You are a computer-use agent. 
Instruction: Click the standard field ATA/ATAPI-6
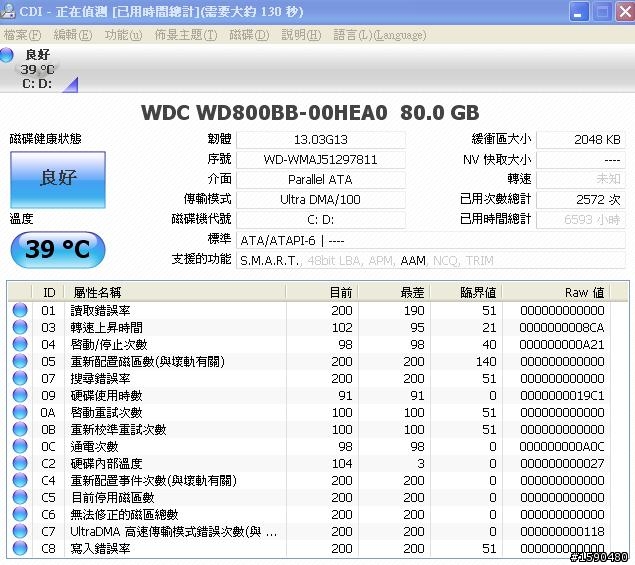tap(431, 241)
